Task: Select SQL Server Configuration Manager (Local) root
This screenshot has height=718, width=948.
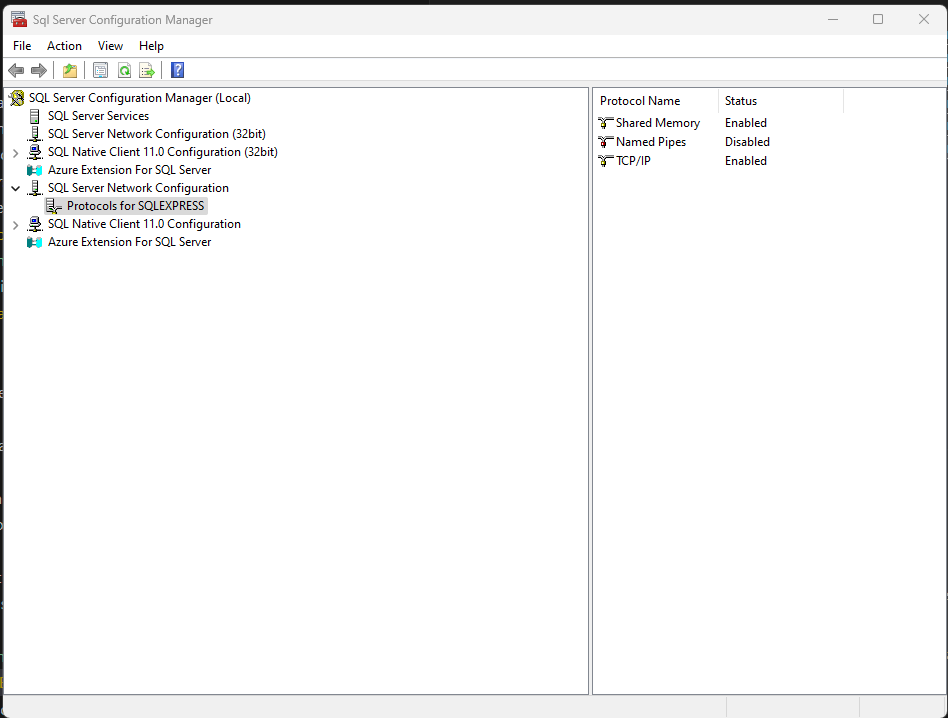Action: coord(140,98)
